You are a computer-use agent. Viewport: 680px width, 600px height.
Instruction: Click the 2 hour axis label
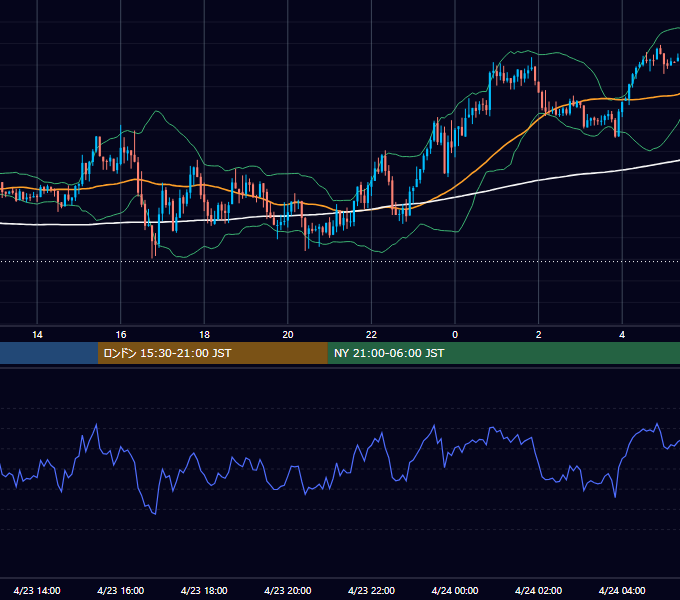tap(539, 335)
